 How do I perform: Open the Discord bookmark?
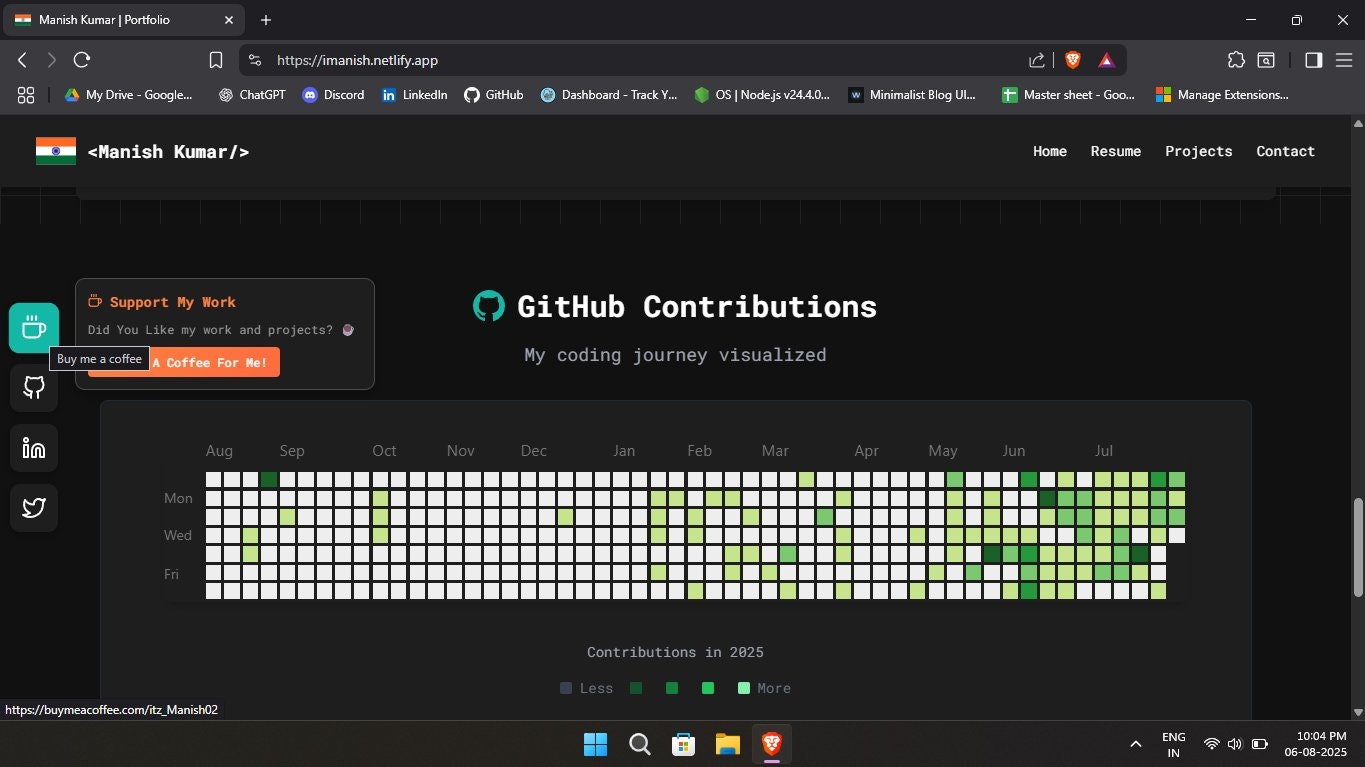(x=333, y=95)
